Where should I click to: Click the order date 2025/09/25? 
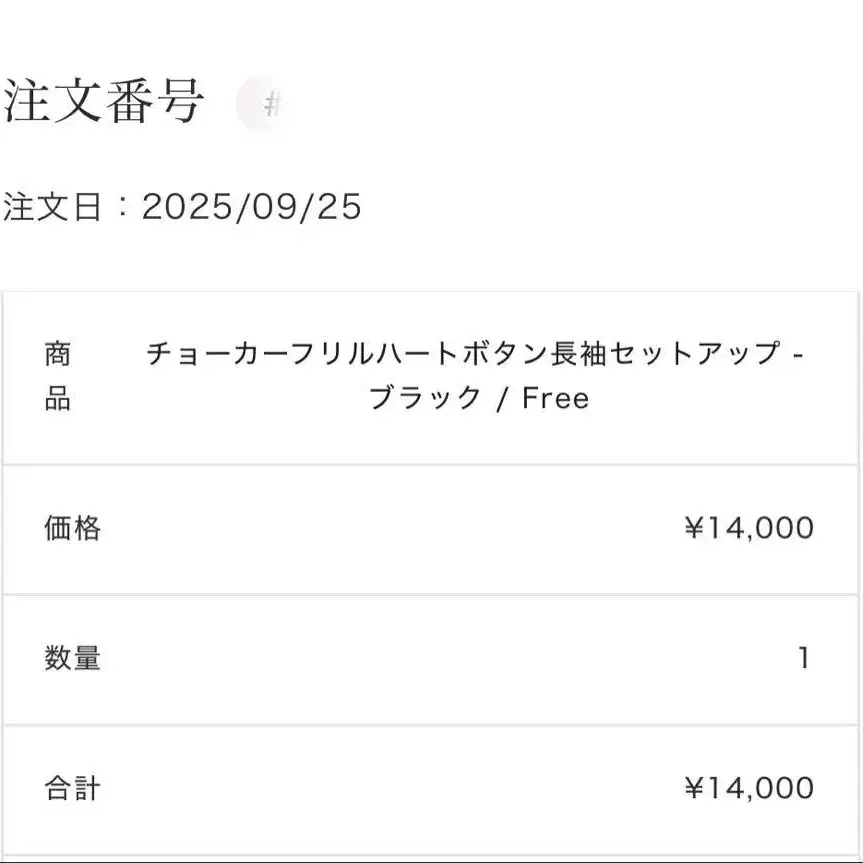click(x=251, y=207)
